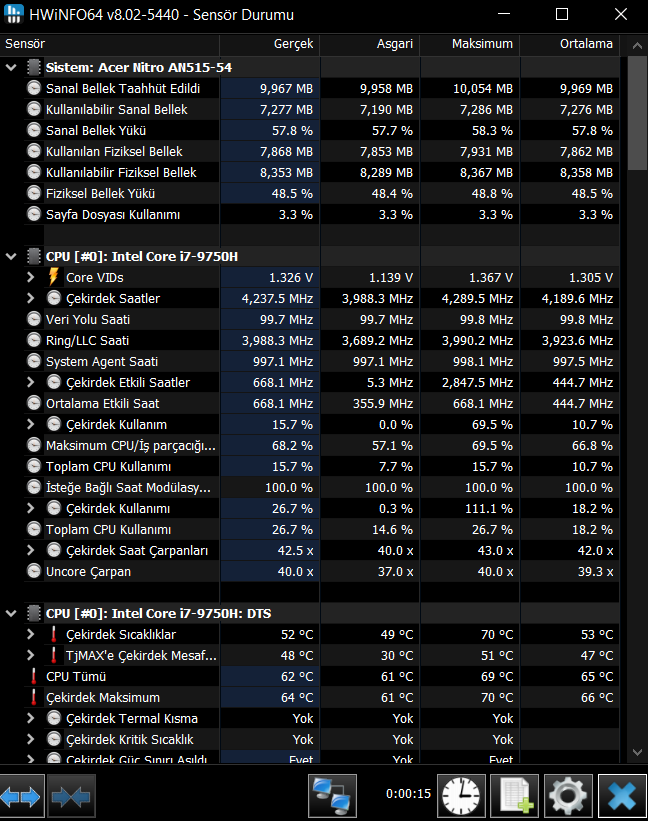Screen dimensions: 648x821
Task: Collapse the CPU i7-9750H: DTS group
Action: click(x=11, y=614)
